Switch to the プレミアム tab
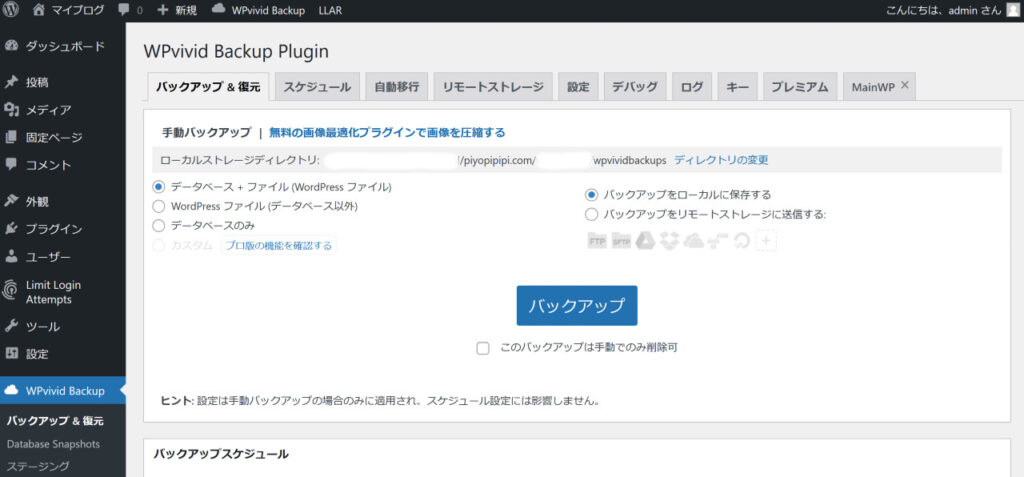This screenshot has height=477, width=1024. click(x=800, y=87)
